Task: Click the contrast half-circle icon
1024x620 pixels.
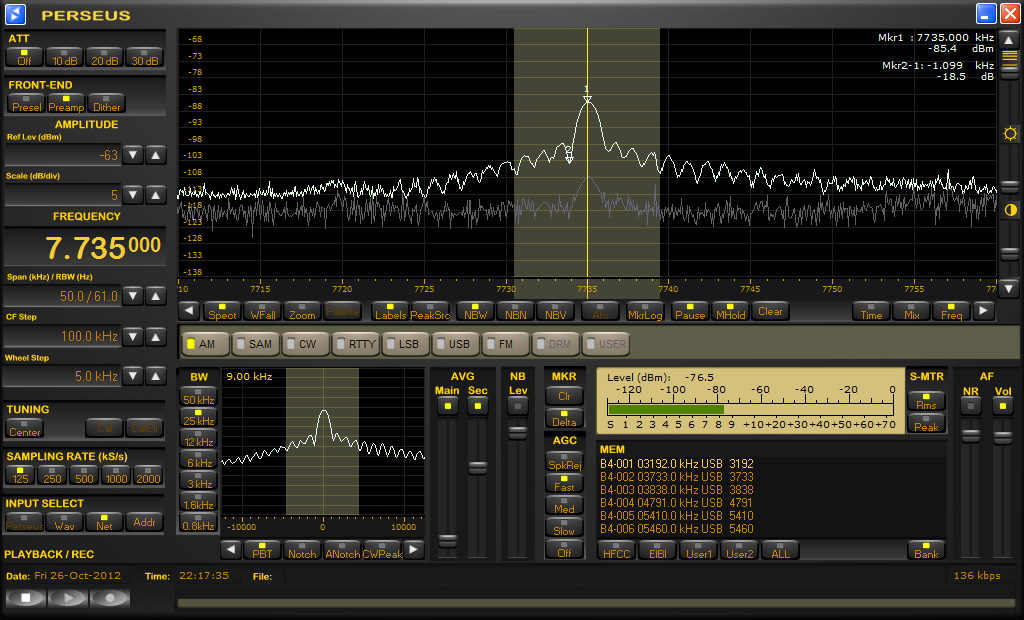Action: (x=1010, y=210)
